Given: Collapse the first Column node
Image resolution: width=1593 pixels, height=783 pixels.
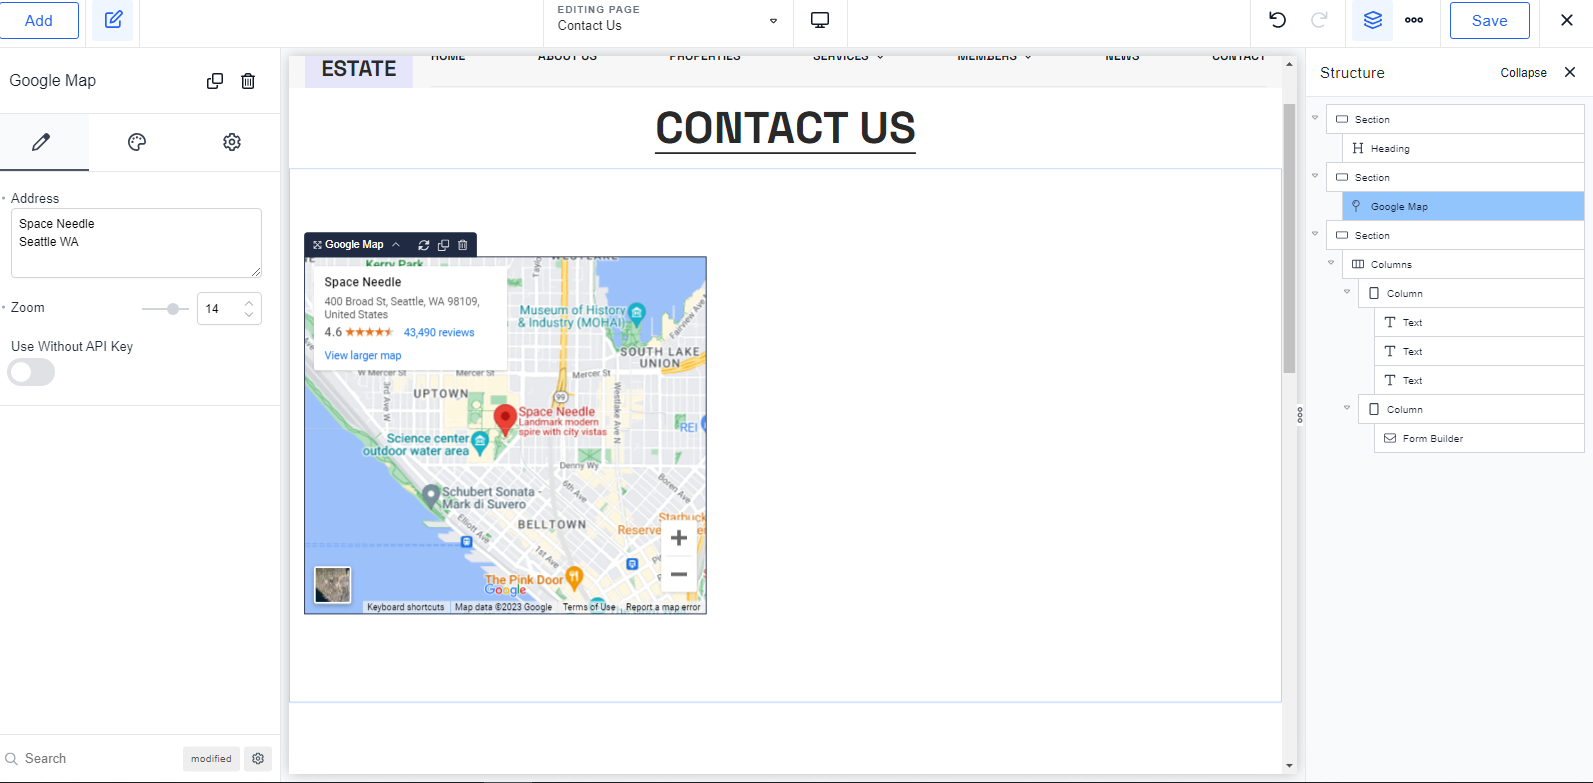Looking at the screenshot, I should 1347,292.
